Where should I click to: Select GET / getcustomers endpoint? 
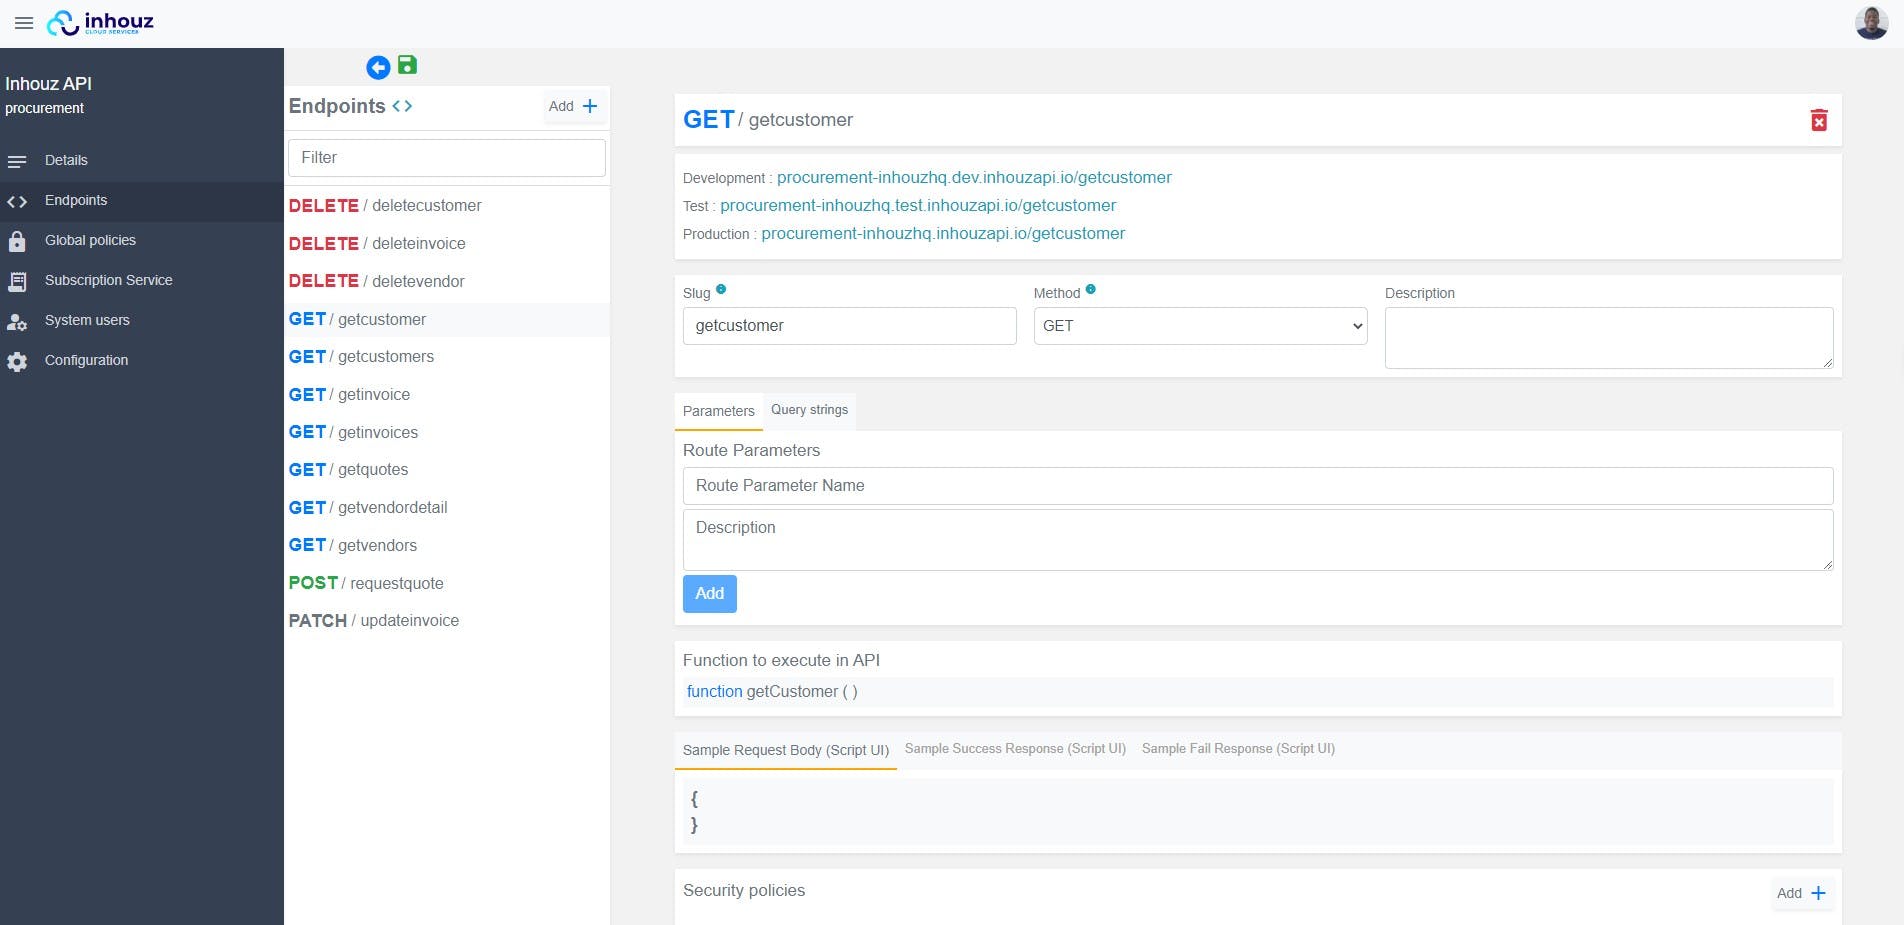tap(447, 356)
